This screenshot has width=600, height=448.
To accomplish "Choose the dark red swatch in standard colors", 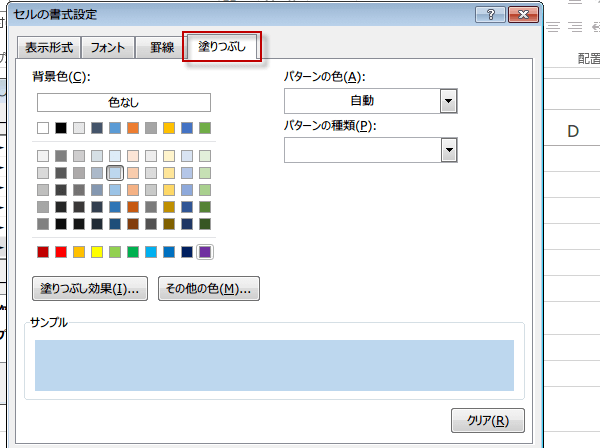I will pos(43,252).
